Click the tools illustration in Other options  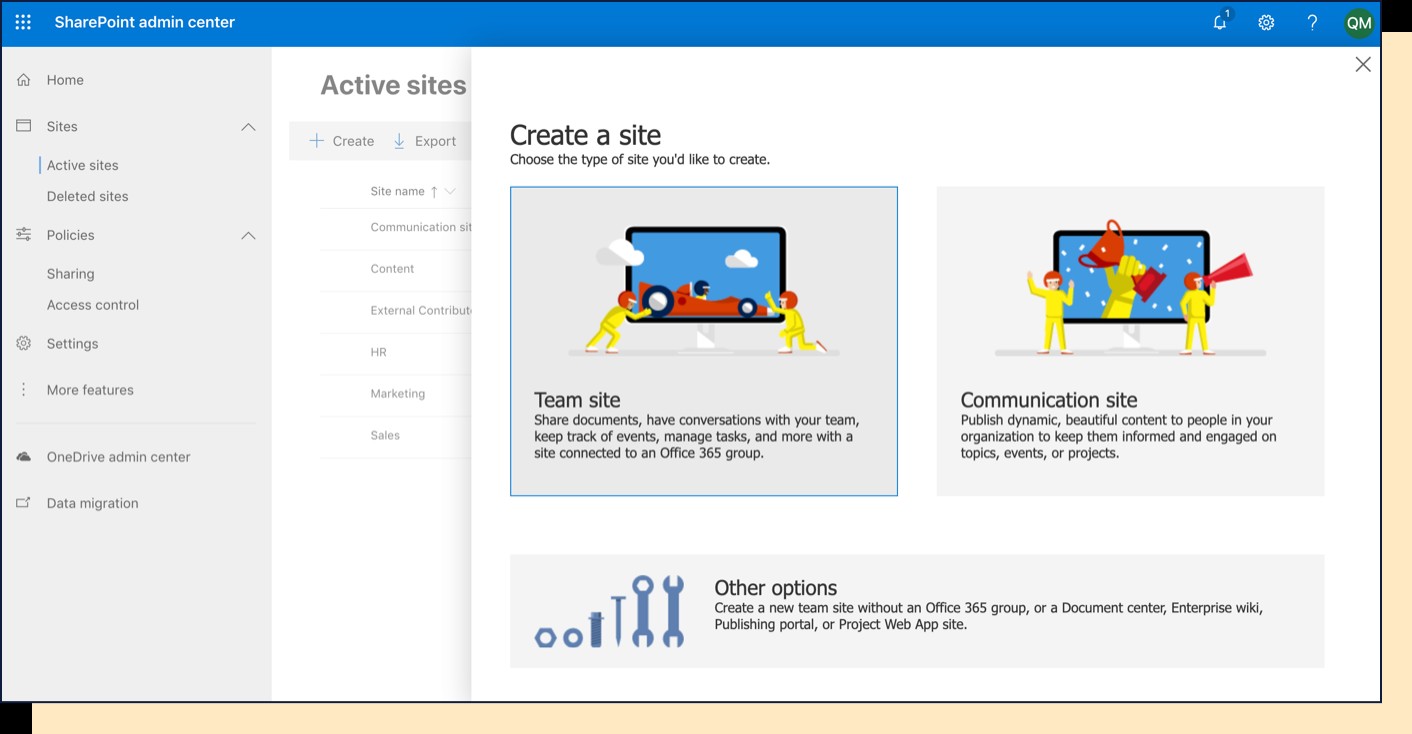point(610,611)
